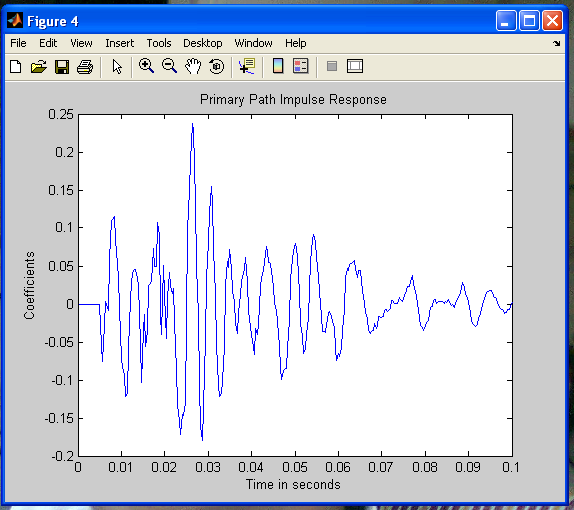Click the y-axis tick label -0.2
574x510 pixels.
pos(63,457)
